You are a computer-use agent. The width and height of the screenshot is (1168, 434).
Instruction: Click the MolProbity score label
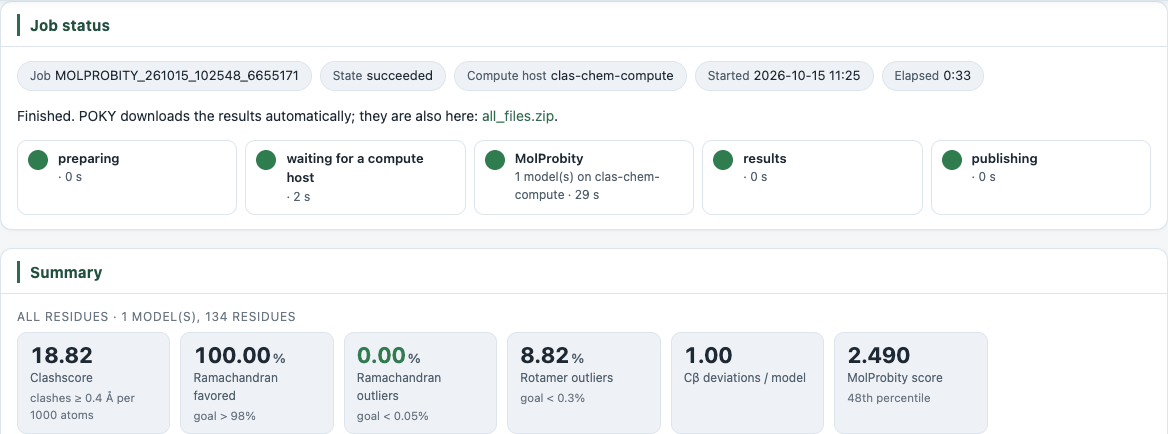[895, 377]
